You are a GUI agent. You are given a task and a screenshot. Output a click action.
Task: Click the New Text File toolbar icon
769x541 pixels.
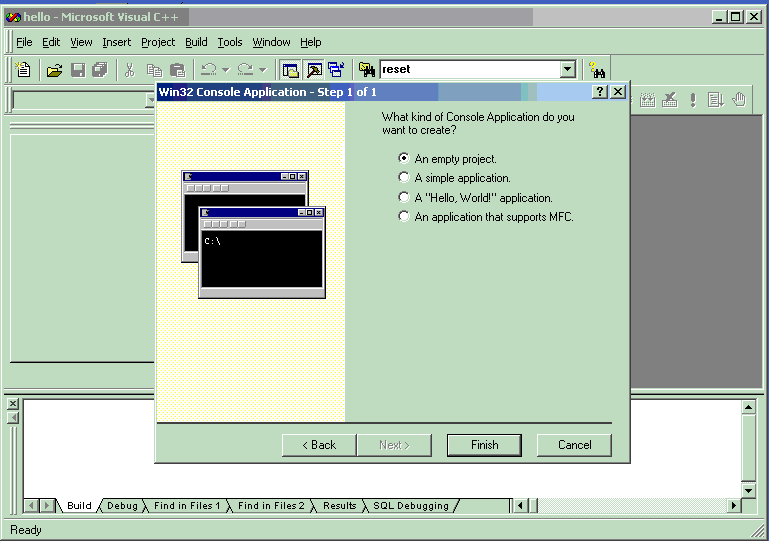pyautogui.click(x=23, y=70)
